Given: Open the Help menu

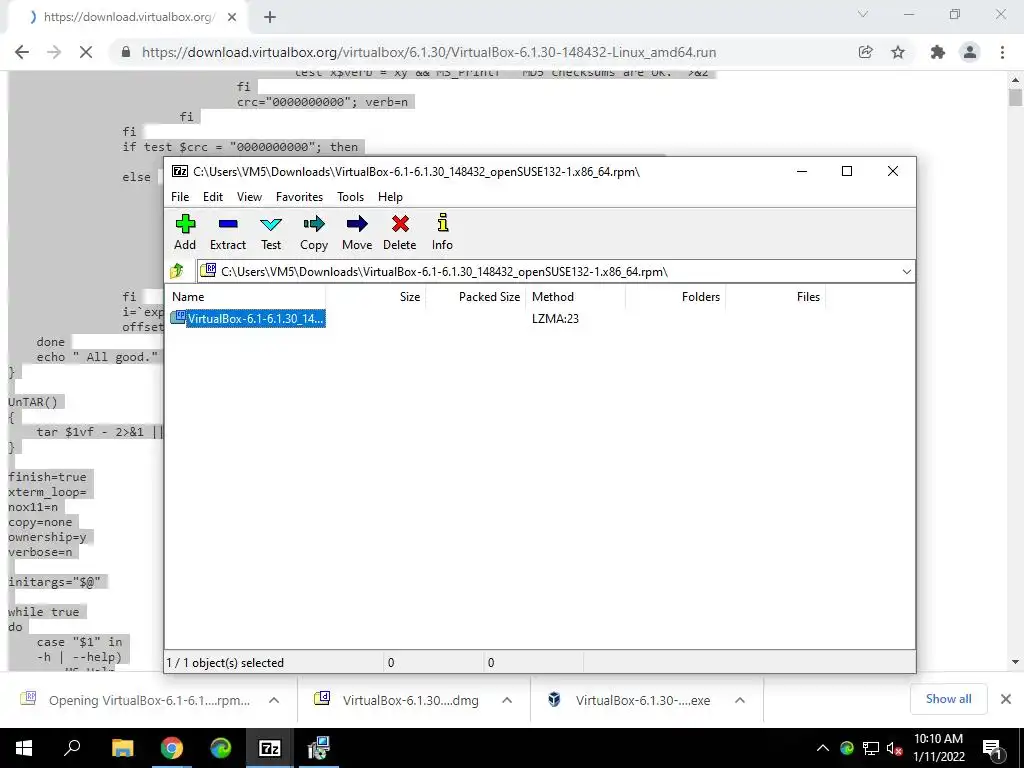Looking at the screenshot, I should click(390, 197).
